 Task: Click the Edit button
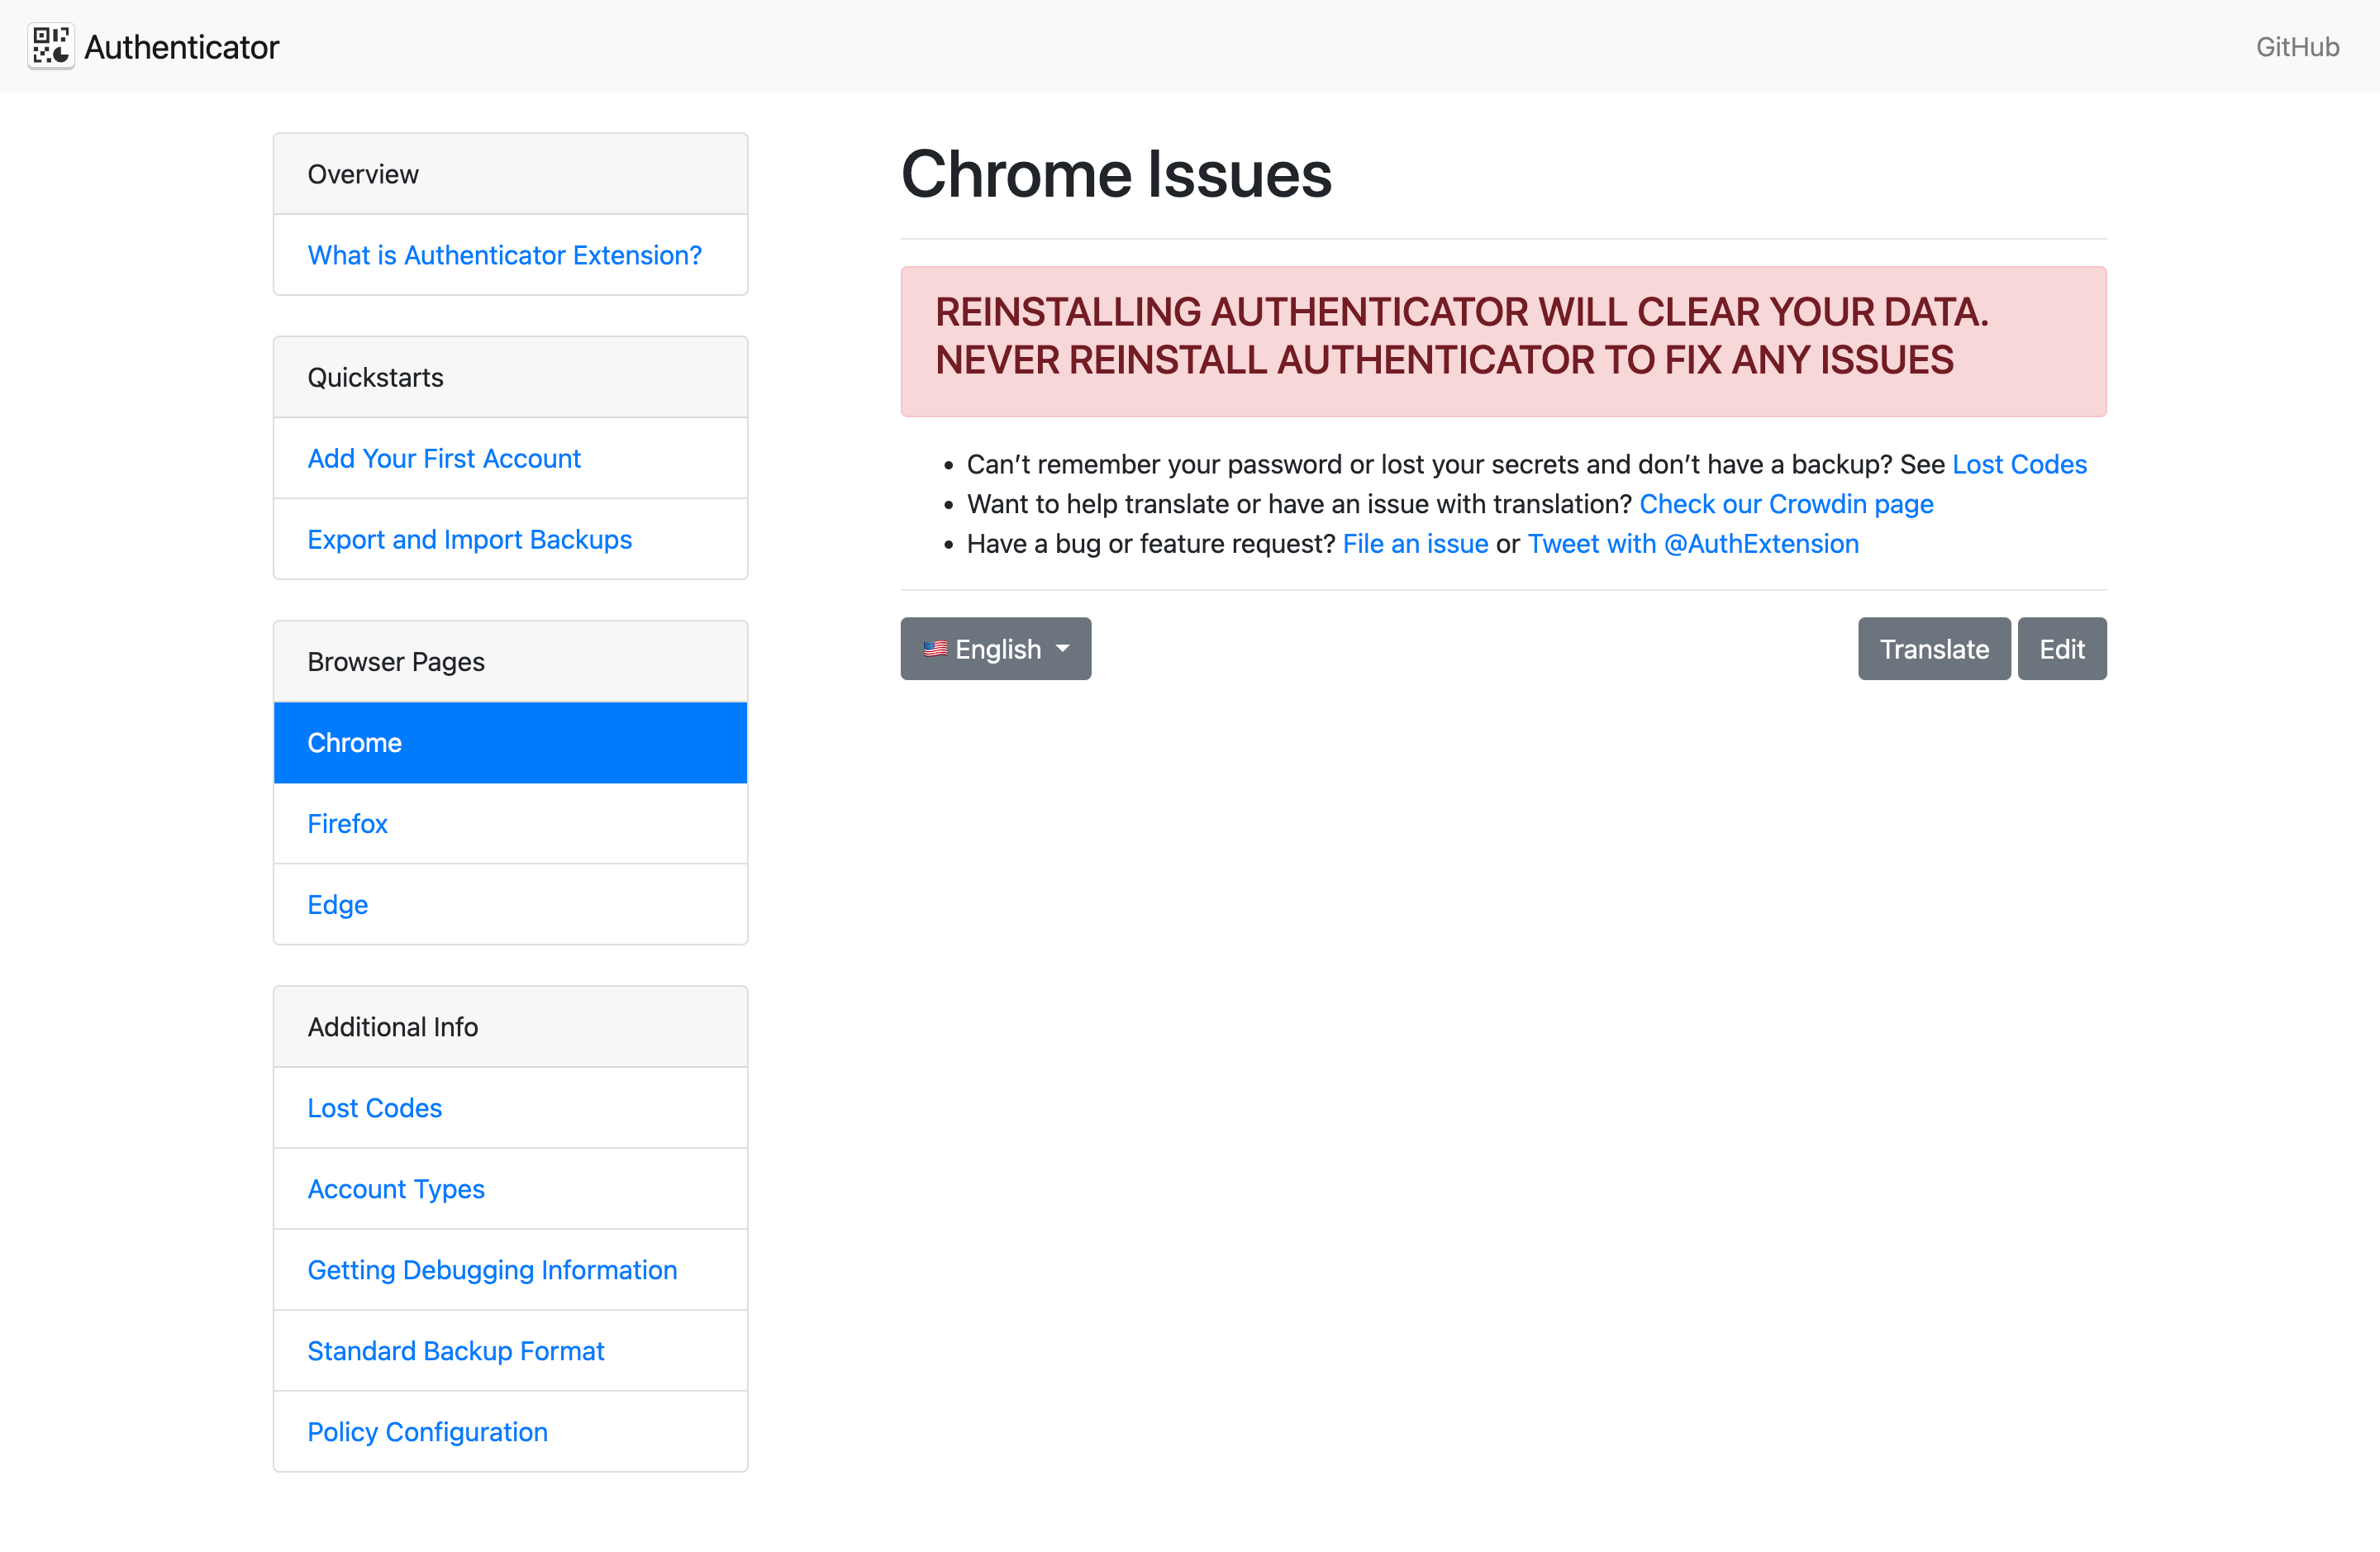(2061, 649)
